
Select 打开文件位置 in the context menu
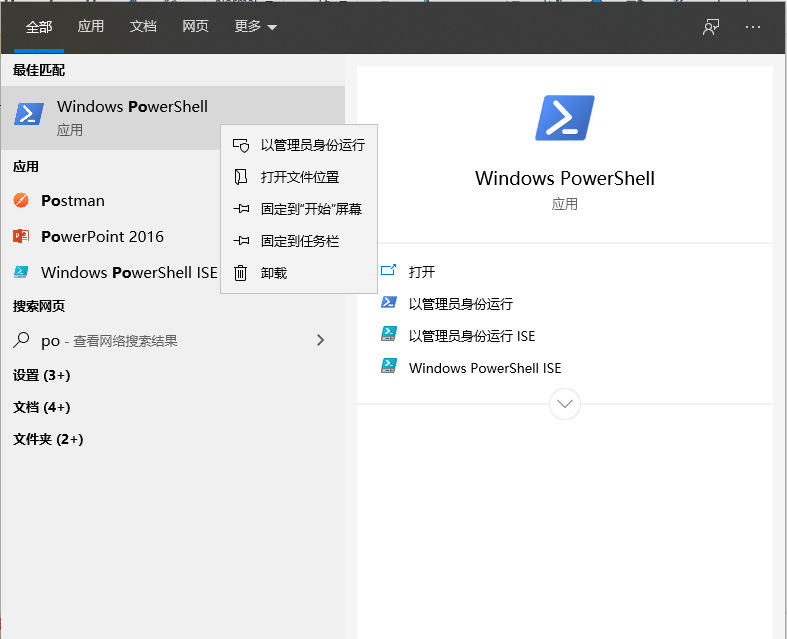pos(299,177)
